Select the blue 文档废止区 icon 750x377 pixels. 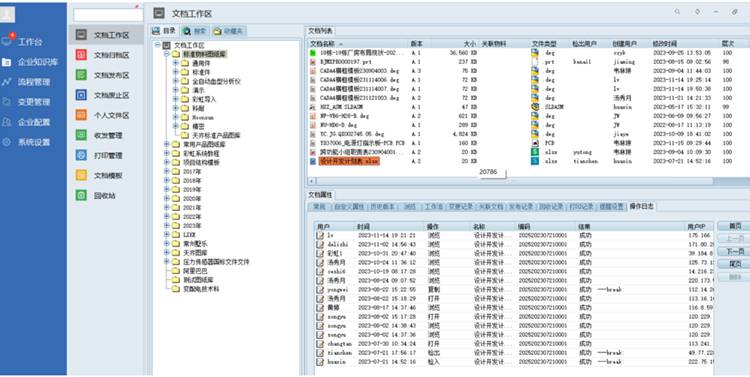point(81,95)
